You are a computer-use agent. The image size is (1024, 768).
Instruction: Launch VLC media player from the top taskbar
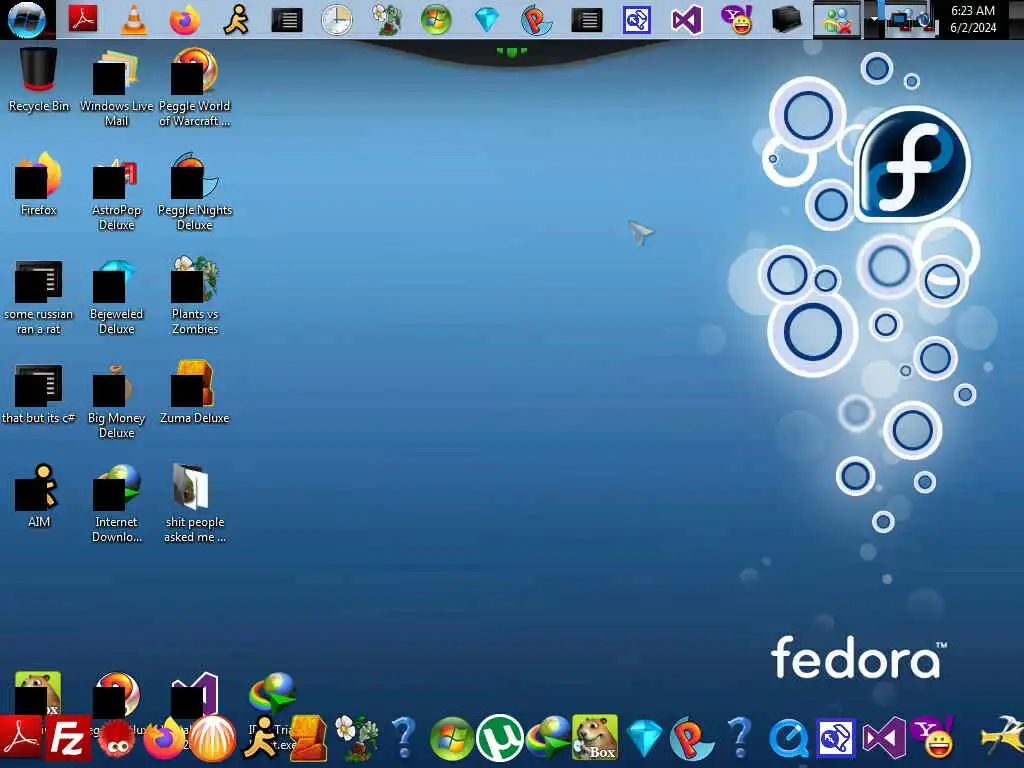[x=134, y=20]
